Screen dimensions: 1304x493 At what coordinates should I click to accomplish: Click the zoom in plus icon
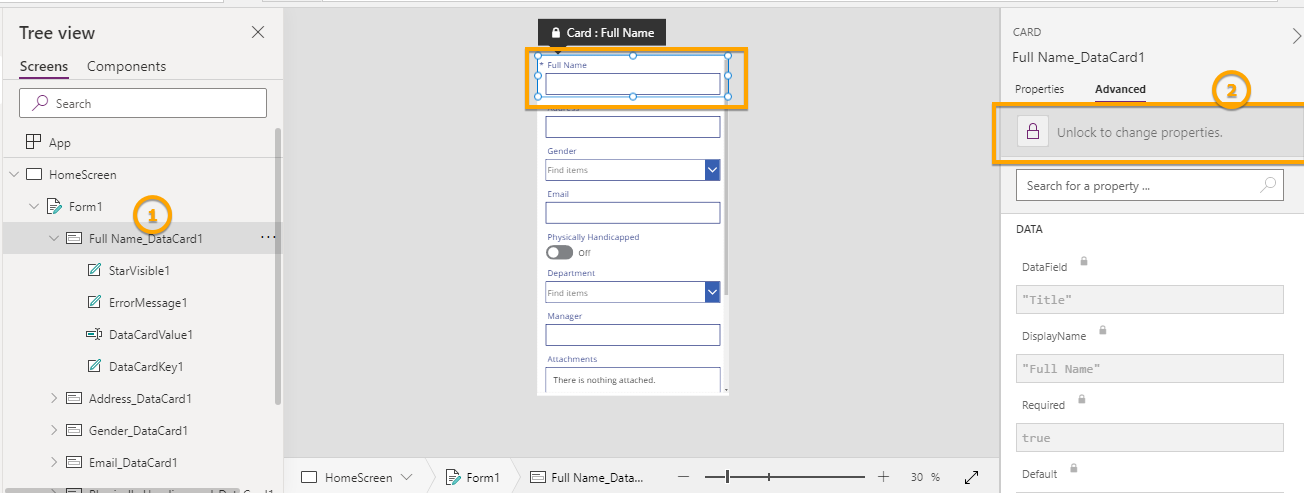pos(883,477)
